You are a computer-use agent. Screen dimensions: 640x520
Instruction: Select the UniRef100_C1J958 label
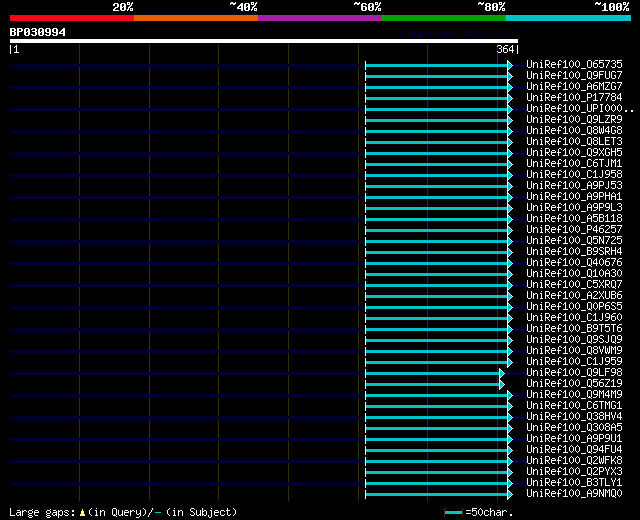tap(574, 174)
